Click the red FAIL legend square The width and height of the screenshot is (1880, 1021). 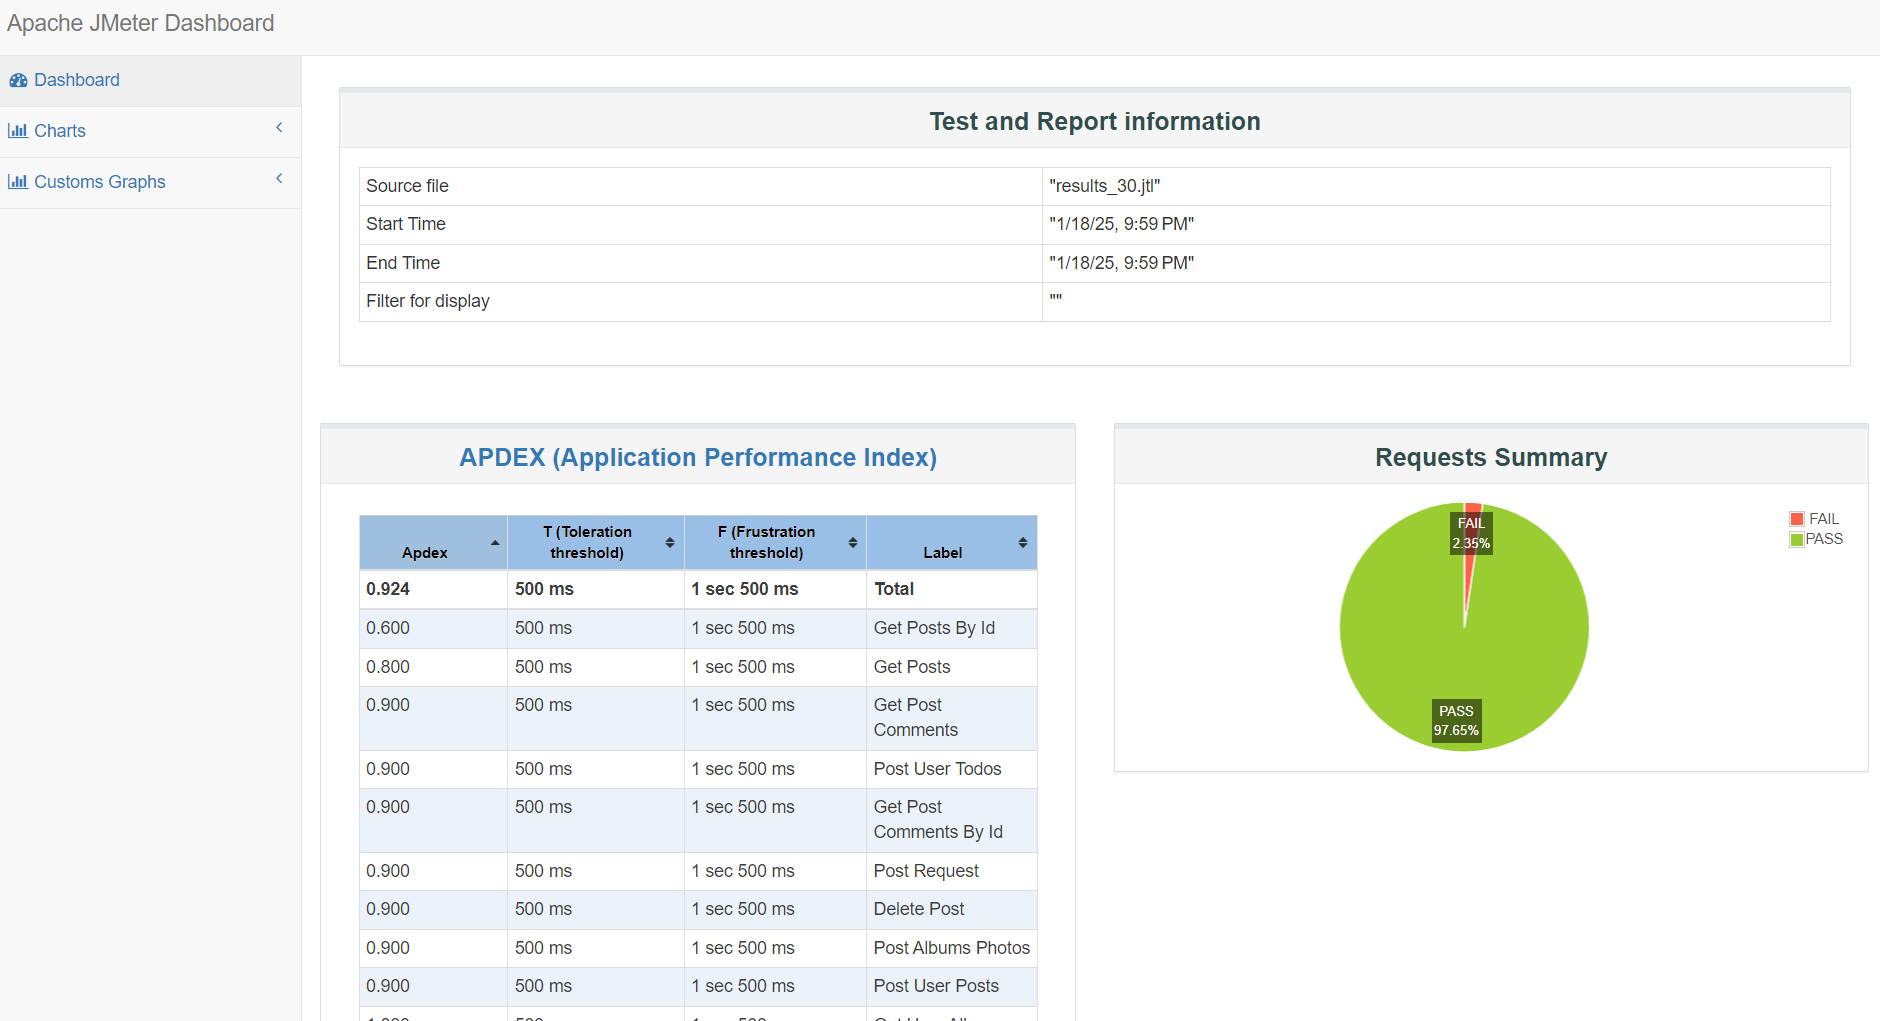tap(1796, 518)
